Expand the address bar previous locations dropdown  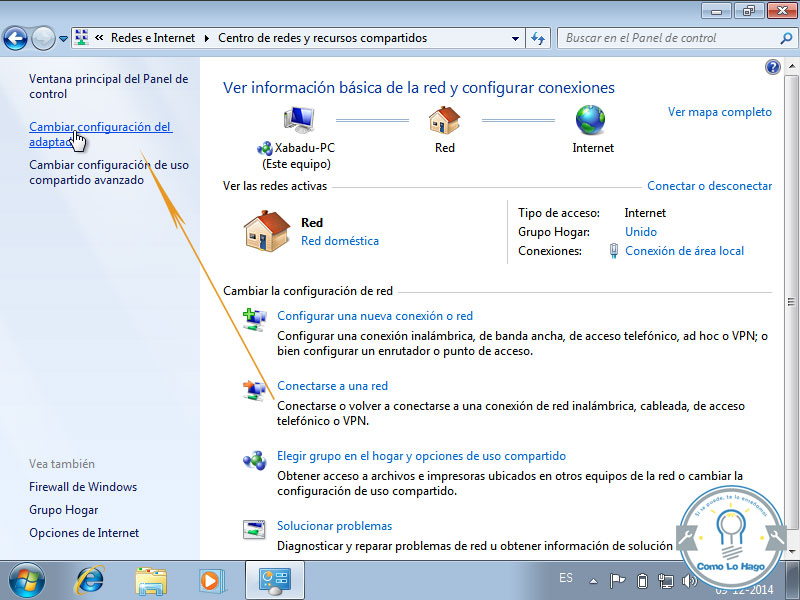point(514,39)
